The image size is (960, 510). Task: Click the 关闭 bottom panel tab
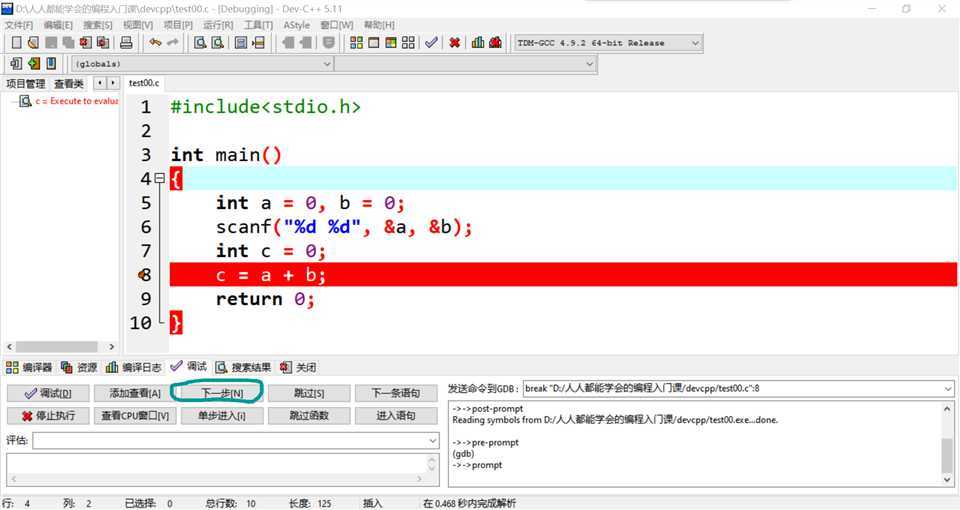click(x=298, y=367)
